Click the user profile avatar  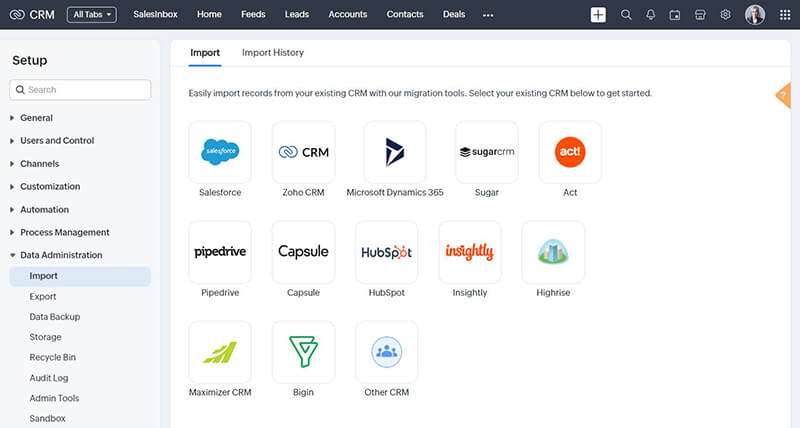pyautogui.click(x=755, y=15)
